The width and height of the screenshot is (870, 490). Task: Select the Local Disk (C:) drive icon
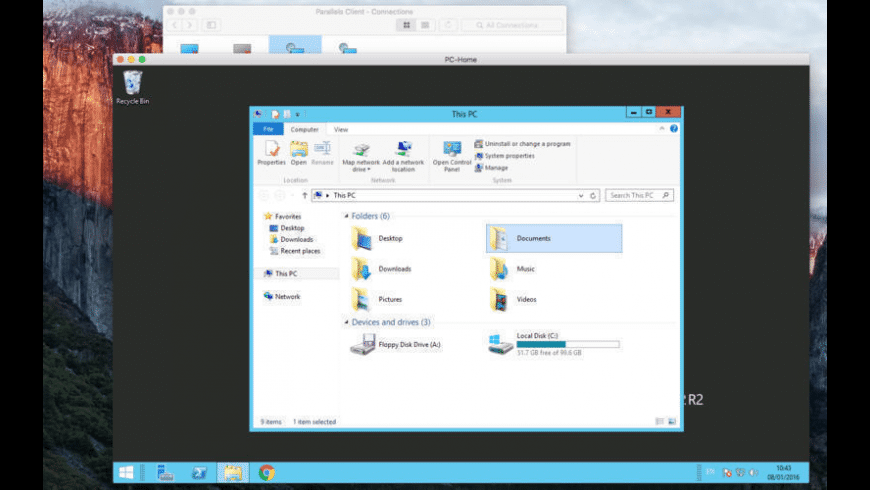(500, 344)
